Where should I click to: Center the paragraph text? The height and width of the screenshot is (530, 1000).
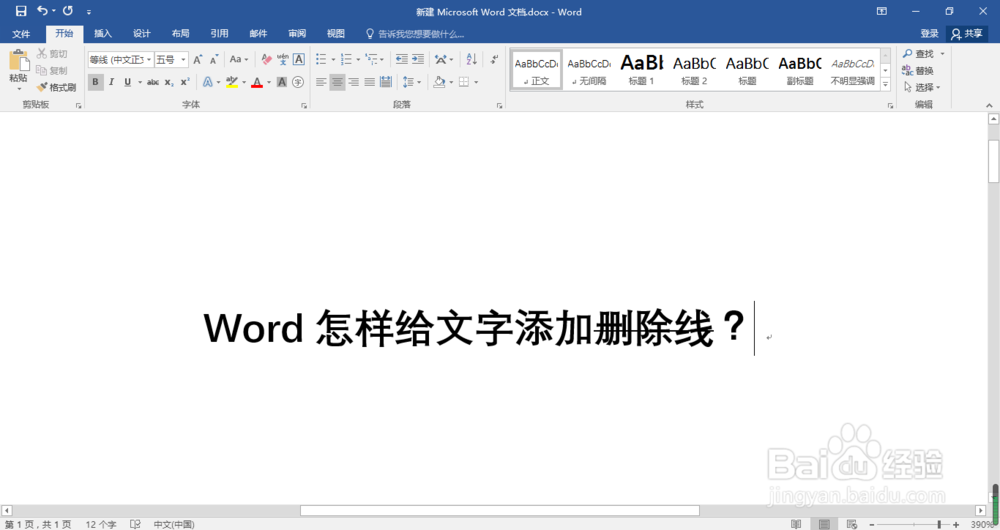pos(337,82)
